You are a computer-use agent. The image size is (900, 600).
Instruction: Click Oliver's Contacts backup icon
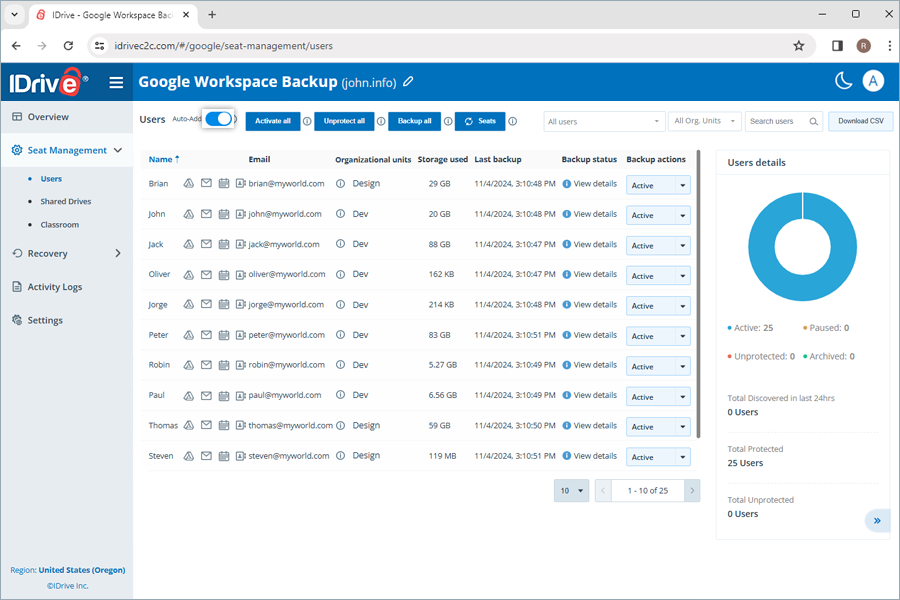pyautogui.click(x=240, y=274)
